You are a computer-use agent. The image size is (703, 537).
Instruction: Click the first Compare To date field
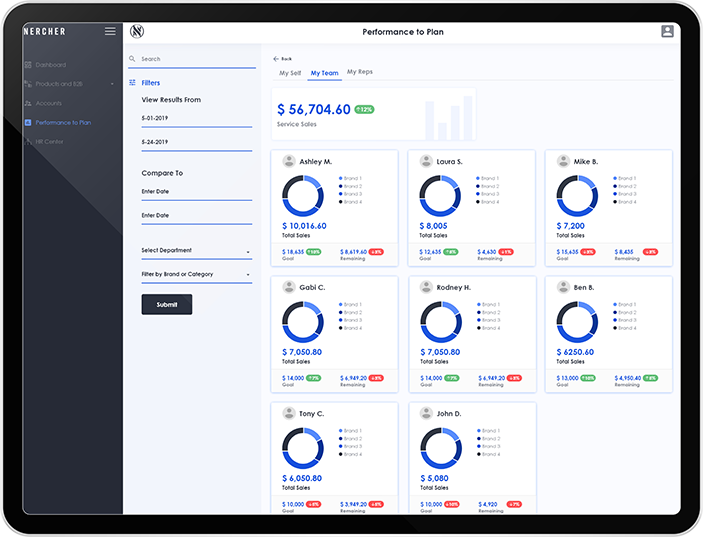pos(196,191)
